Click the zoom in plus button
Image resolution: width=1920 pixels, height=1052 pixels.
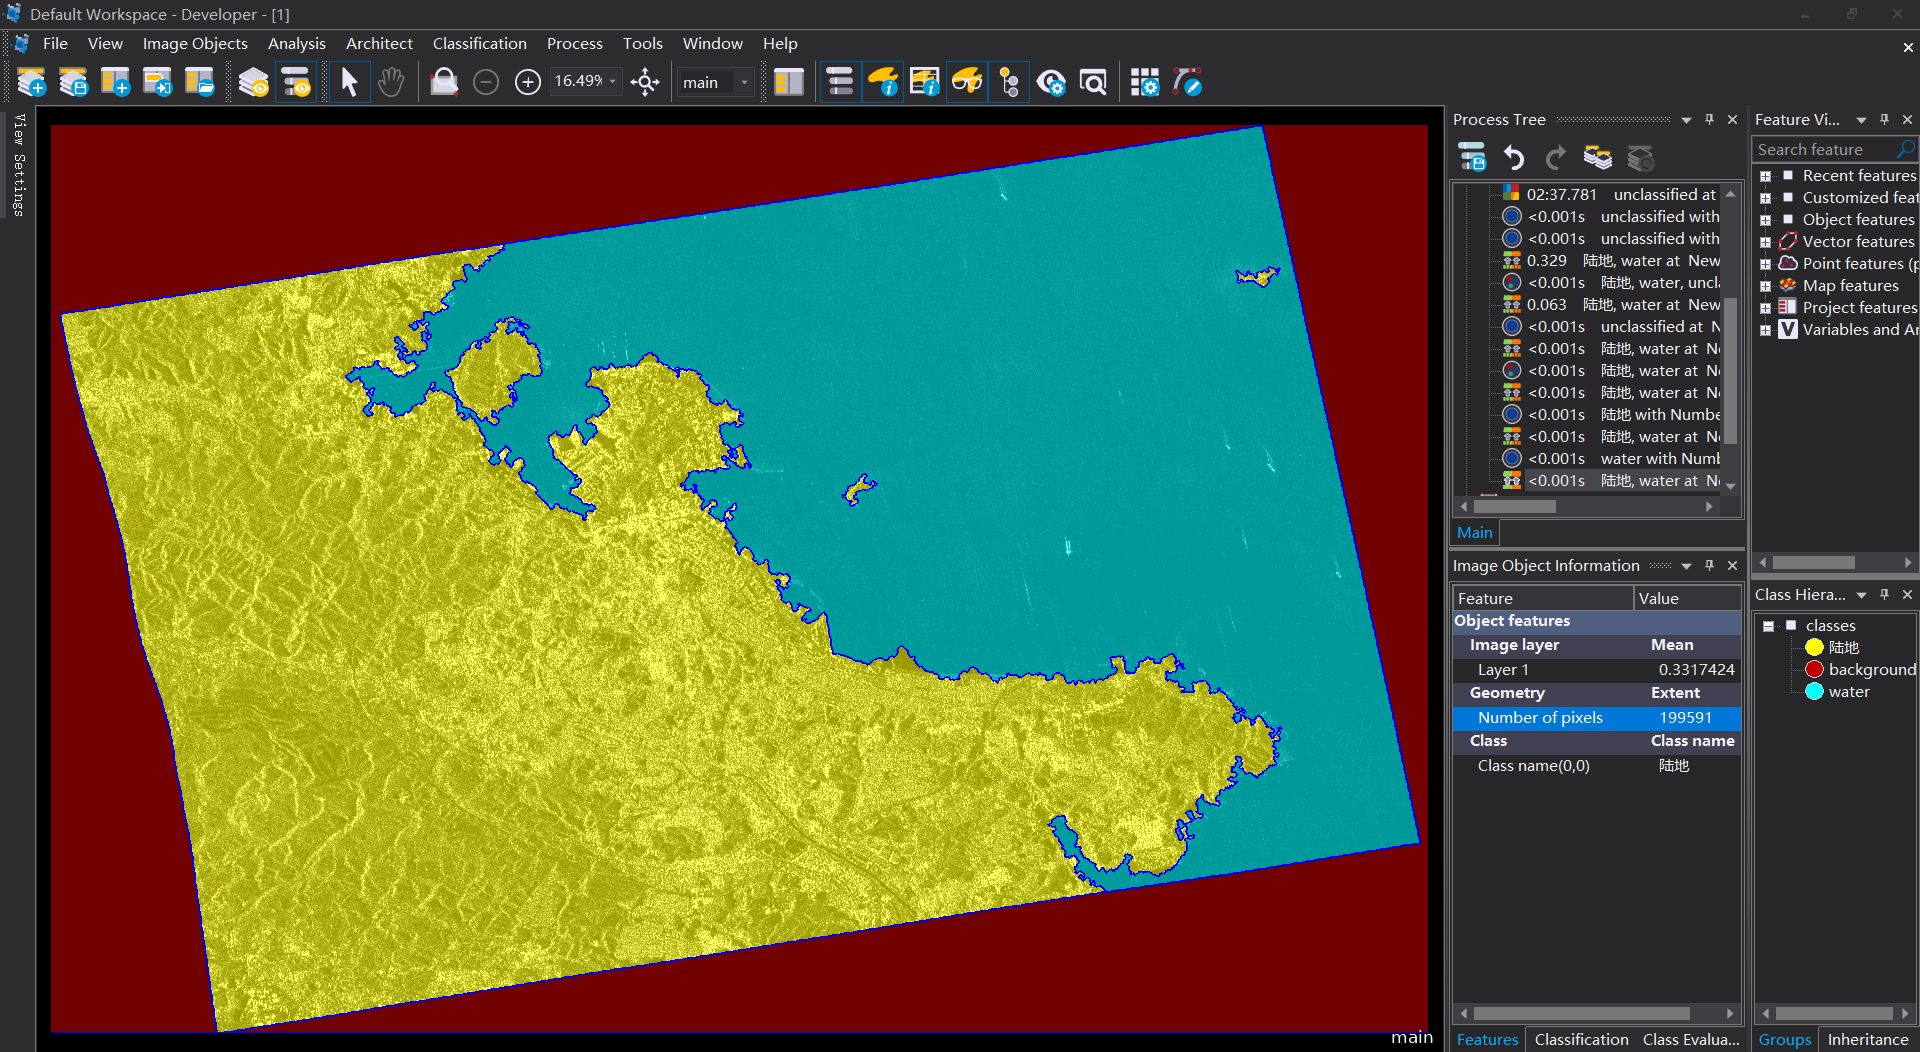point(527,82)
